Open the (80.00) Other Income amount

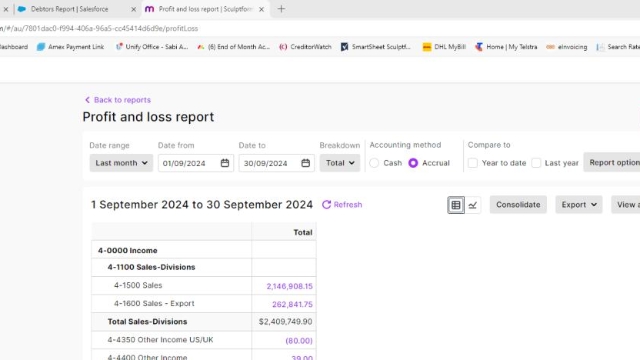coord(299,340)
